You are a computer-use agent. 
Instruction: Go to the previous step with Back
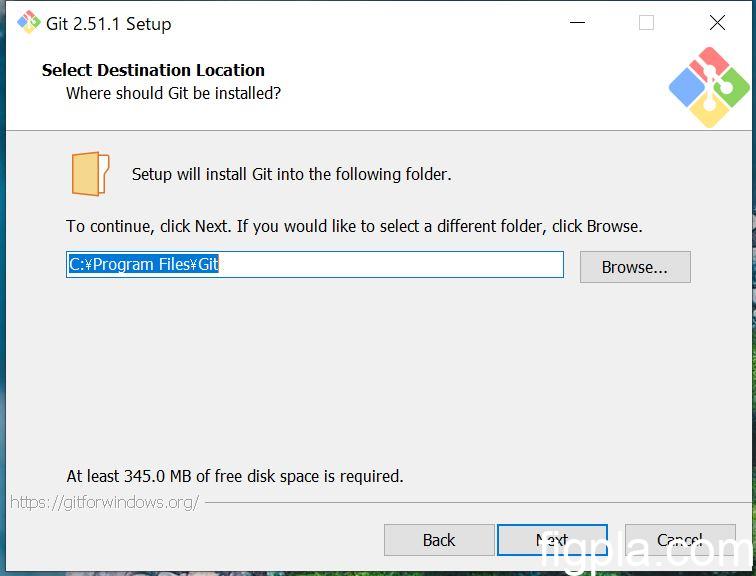click(x=438, y=540)
